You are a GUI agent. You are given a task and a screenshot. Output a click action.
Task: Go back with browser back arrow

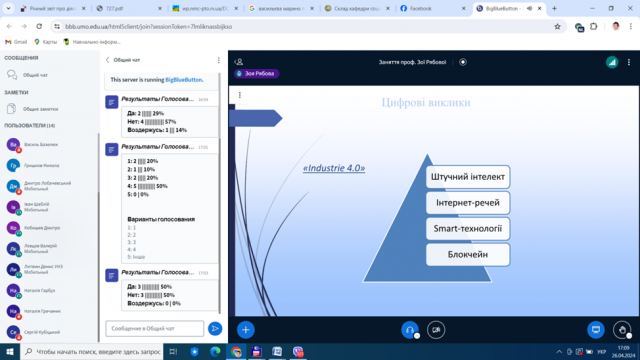[x=9, y=27]
